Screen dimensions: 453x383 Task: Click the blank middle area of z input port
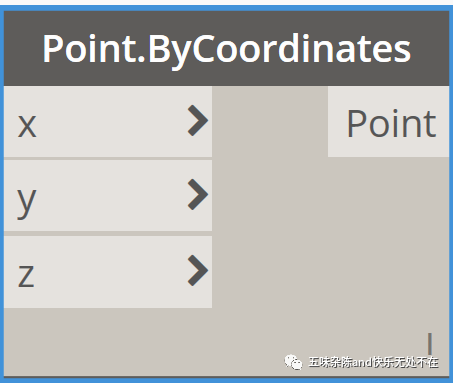[110, 272]
